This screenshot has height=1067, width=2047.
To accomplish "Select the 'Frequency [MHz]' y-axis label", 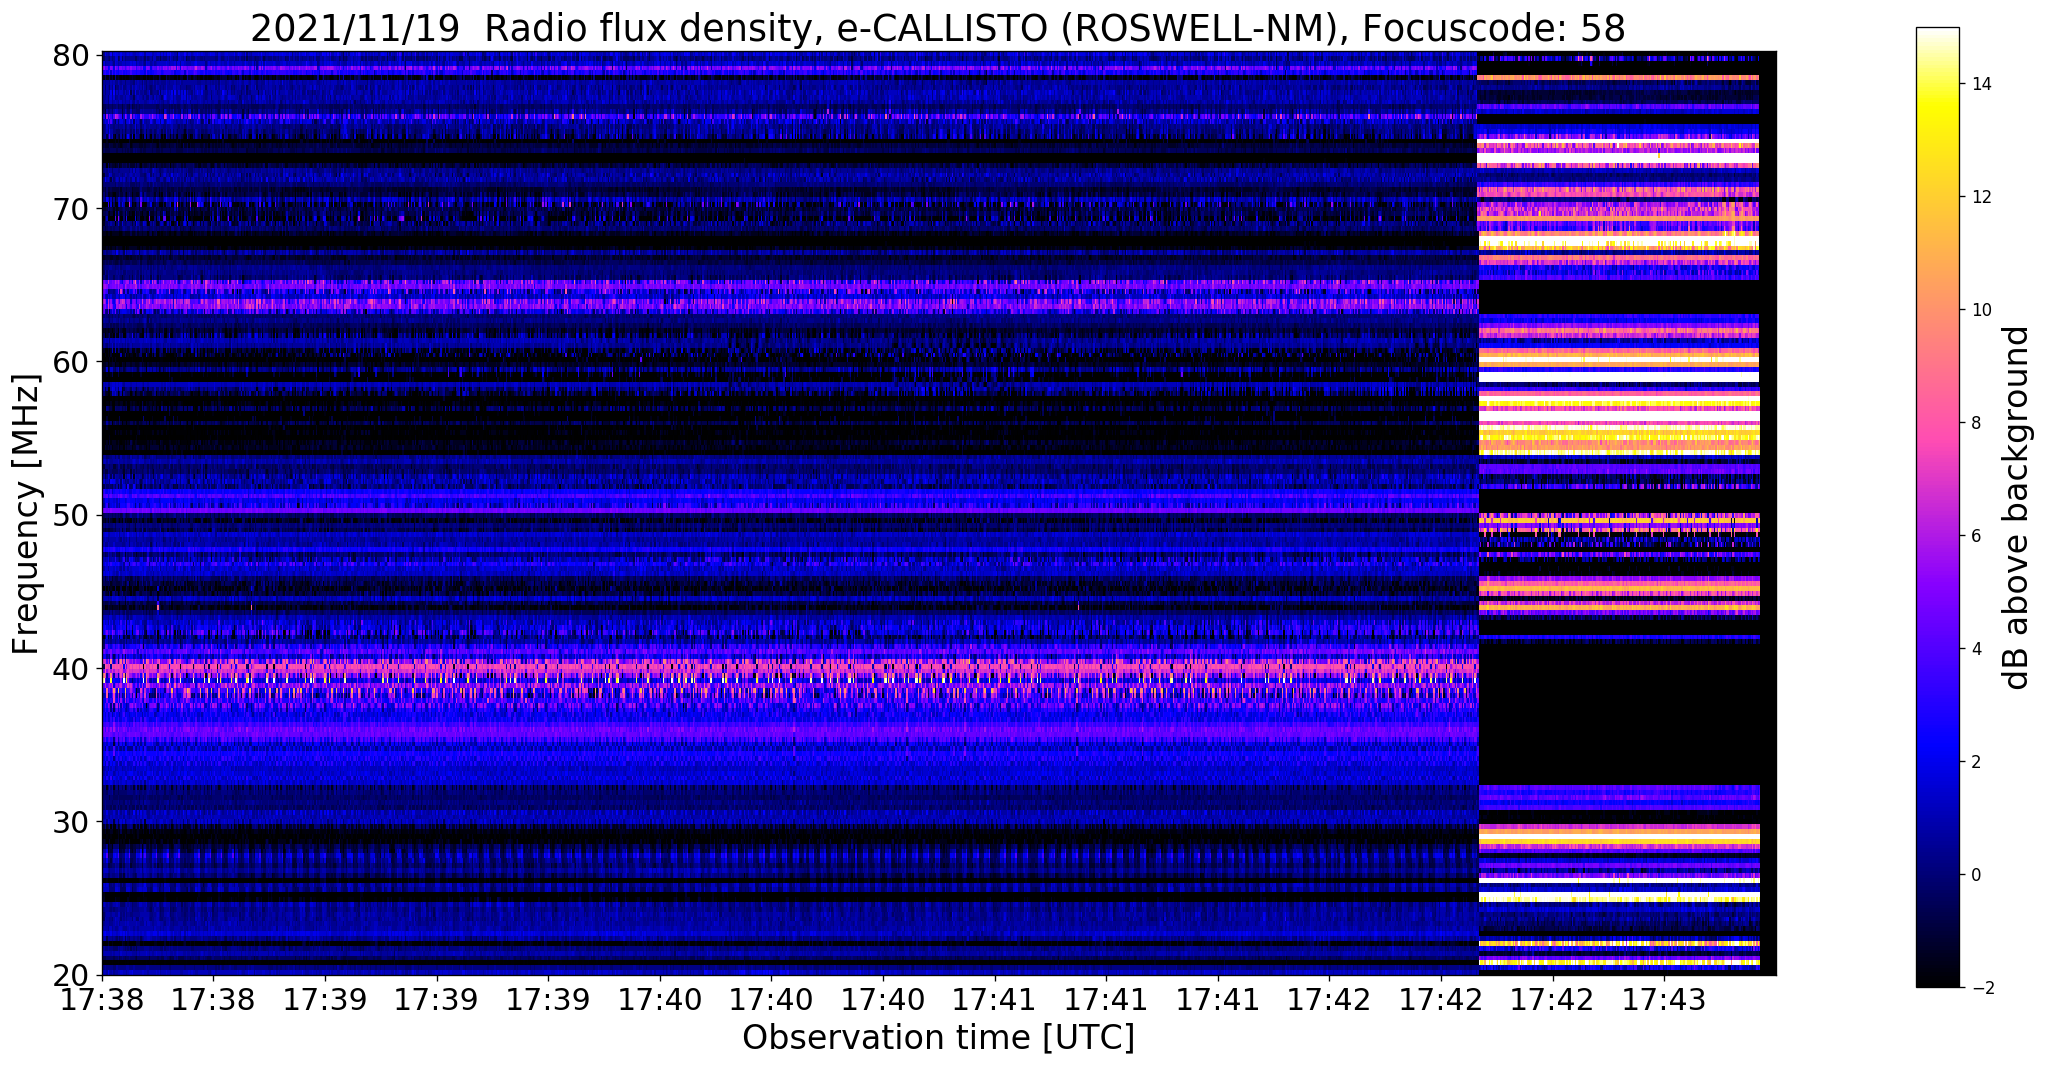I will click(x=26, y=514).
